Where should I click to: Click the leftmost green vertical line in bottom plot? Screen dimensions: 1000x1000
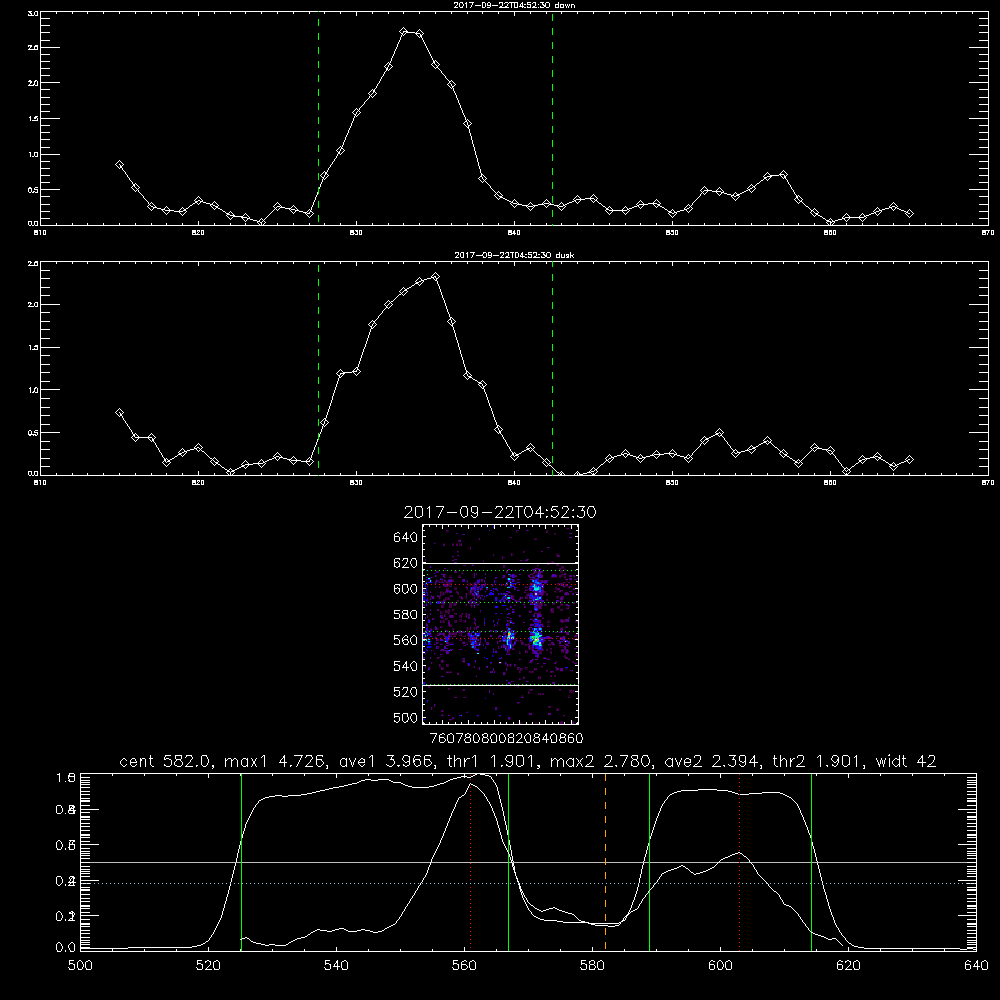pyautogui.click(x=241, y=861)
